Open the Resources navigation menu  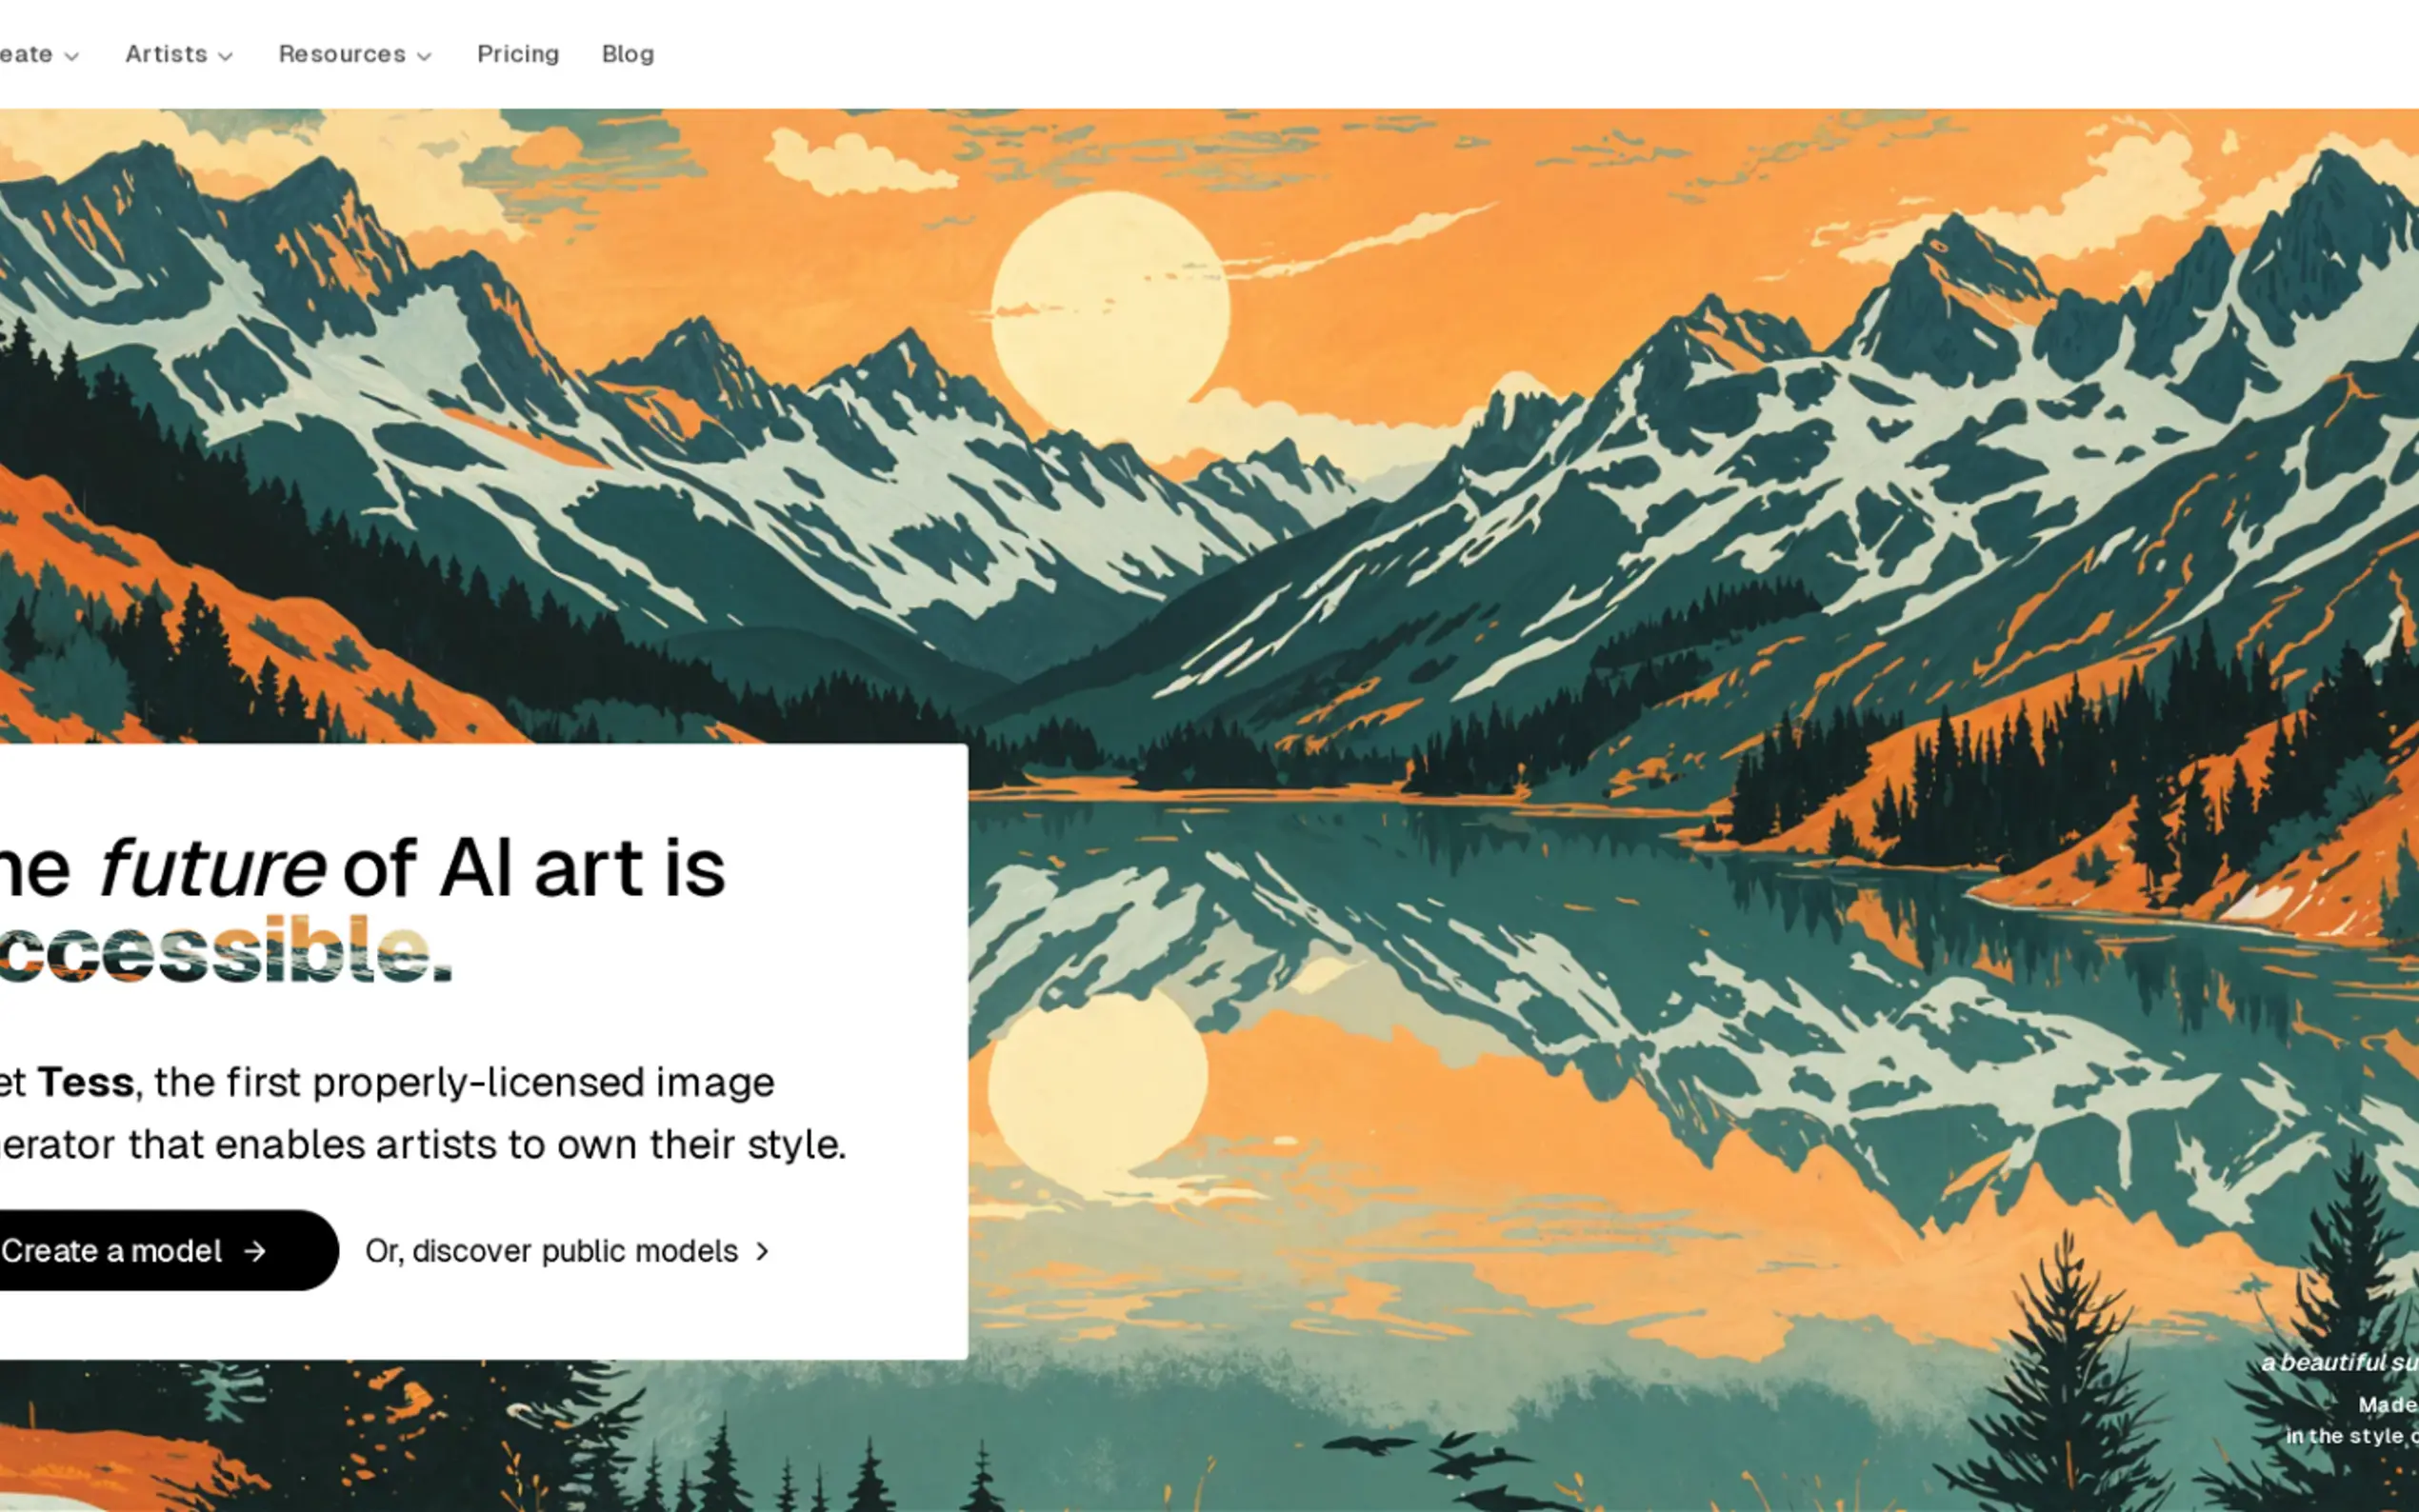tap(355, 54)
